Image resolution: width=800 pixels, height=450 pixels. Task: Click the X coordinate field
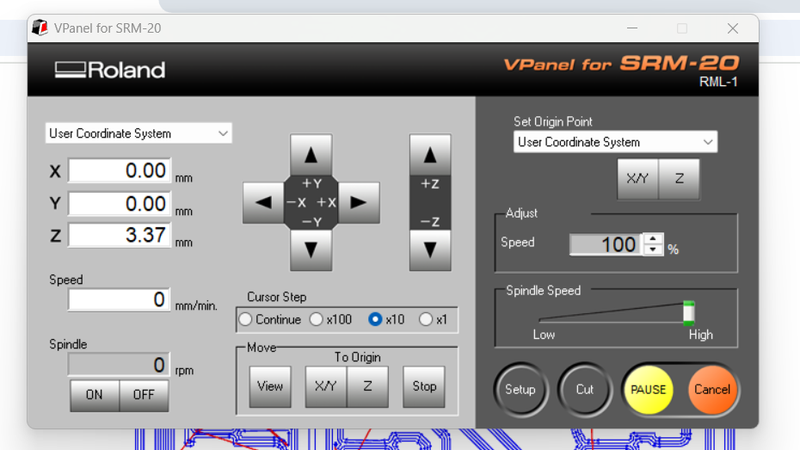(119, 170)
